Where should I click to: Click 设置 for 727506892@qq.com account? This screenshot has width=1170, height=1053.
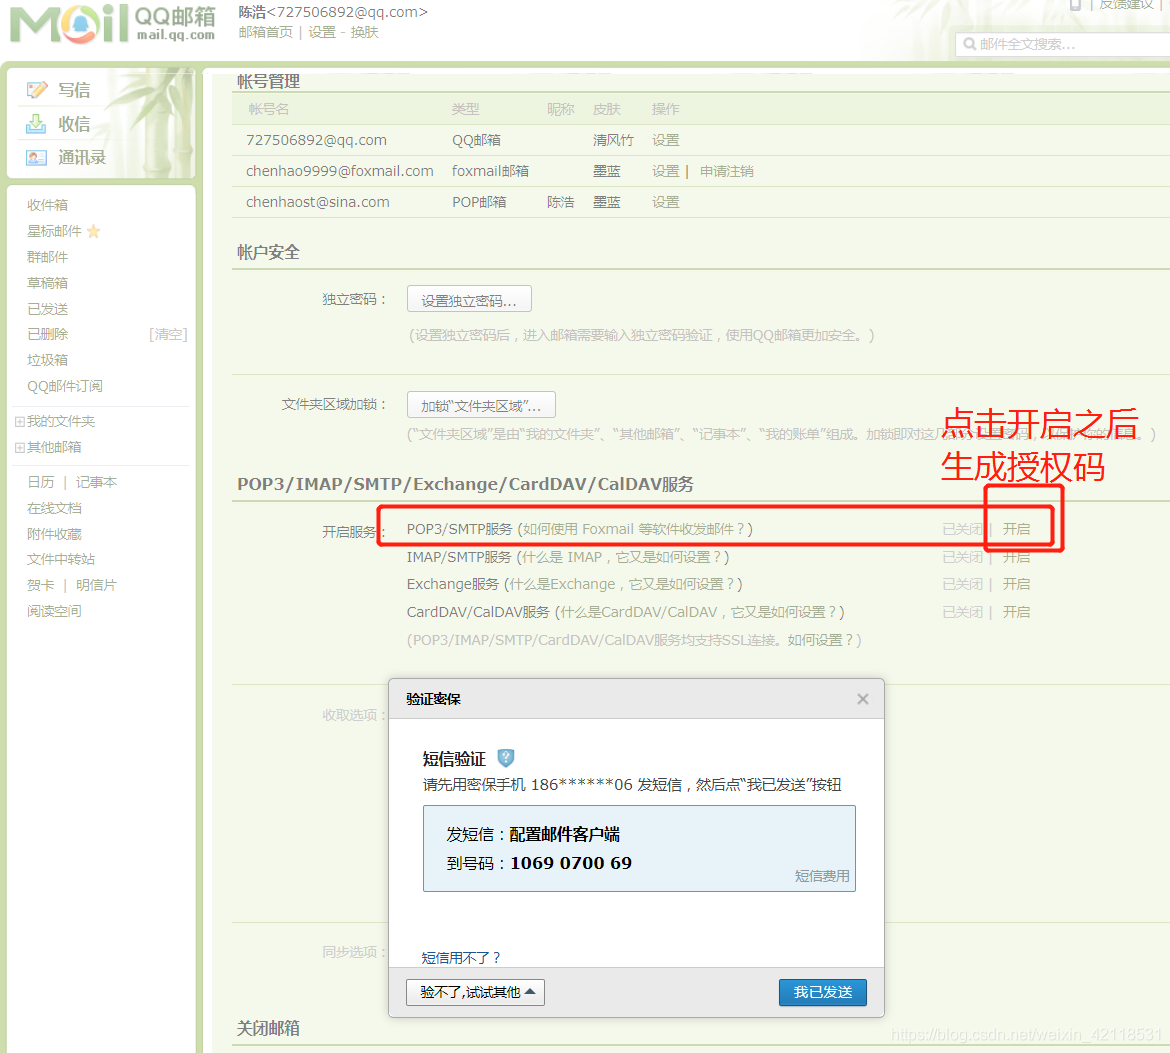pos(666,140)
